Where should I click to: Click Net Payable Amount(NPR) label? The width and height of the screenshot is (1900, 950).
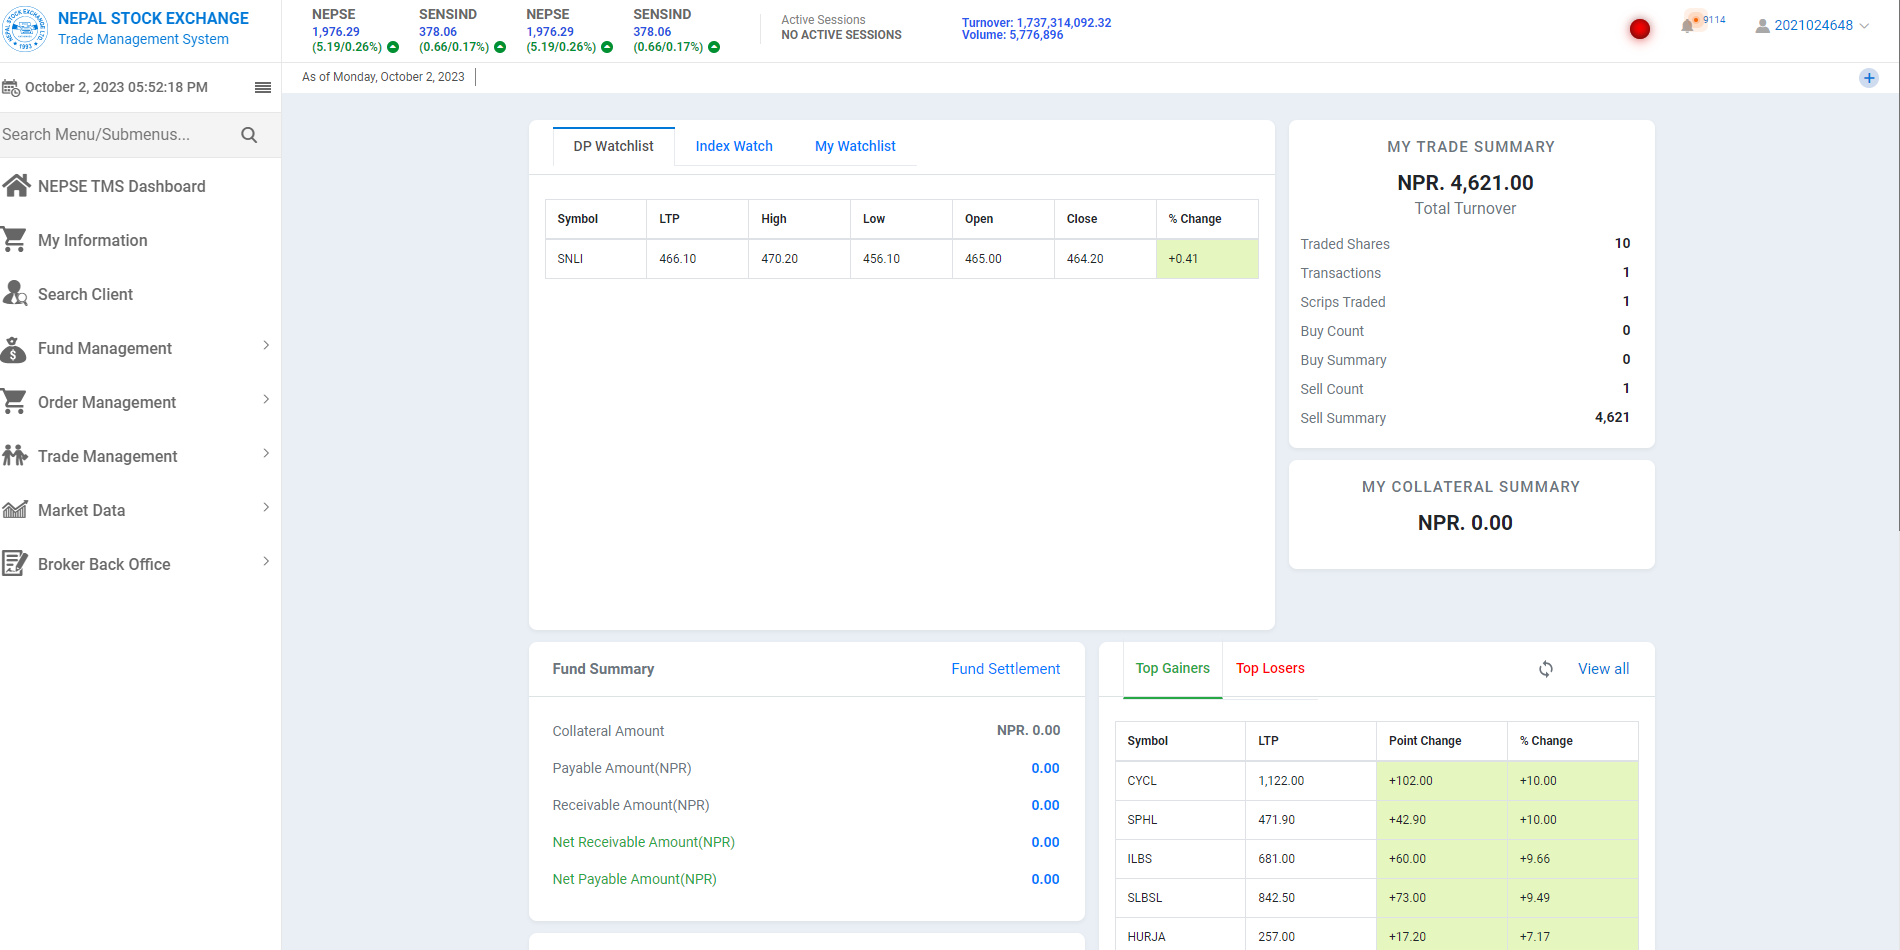tap(634, 879)
